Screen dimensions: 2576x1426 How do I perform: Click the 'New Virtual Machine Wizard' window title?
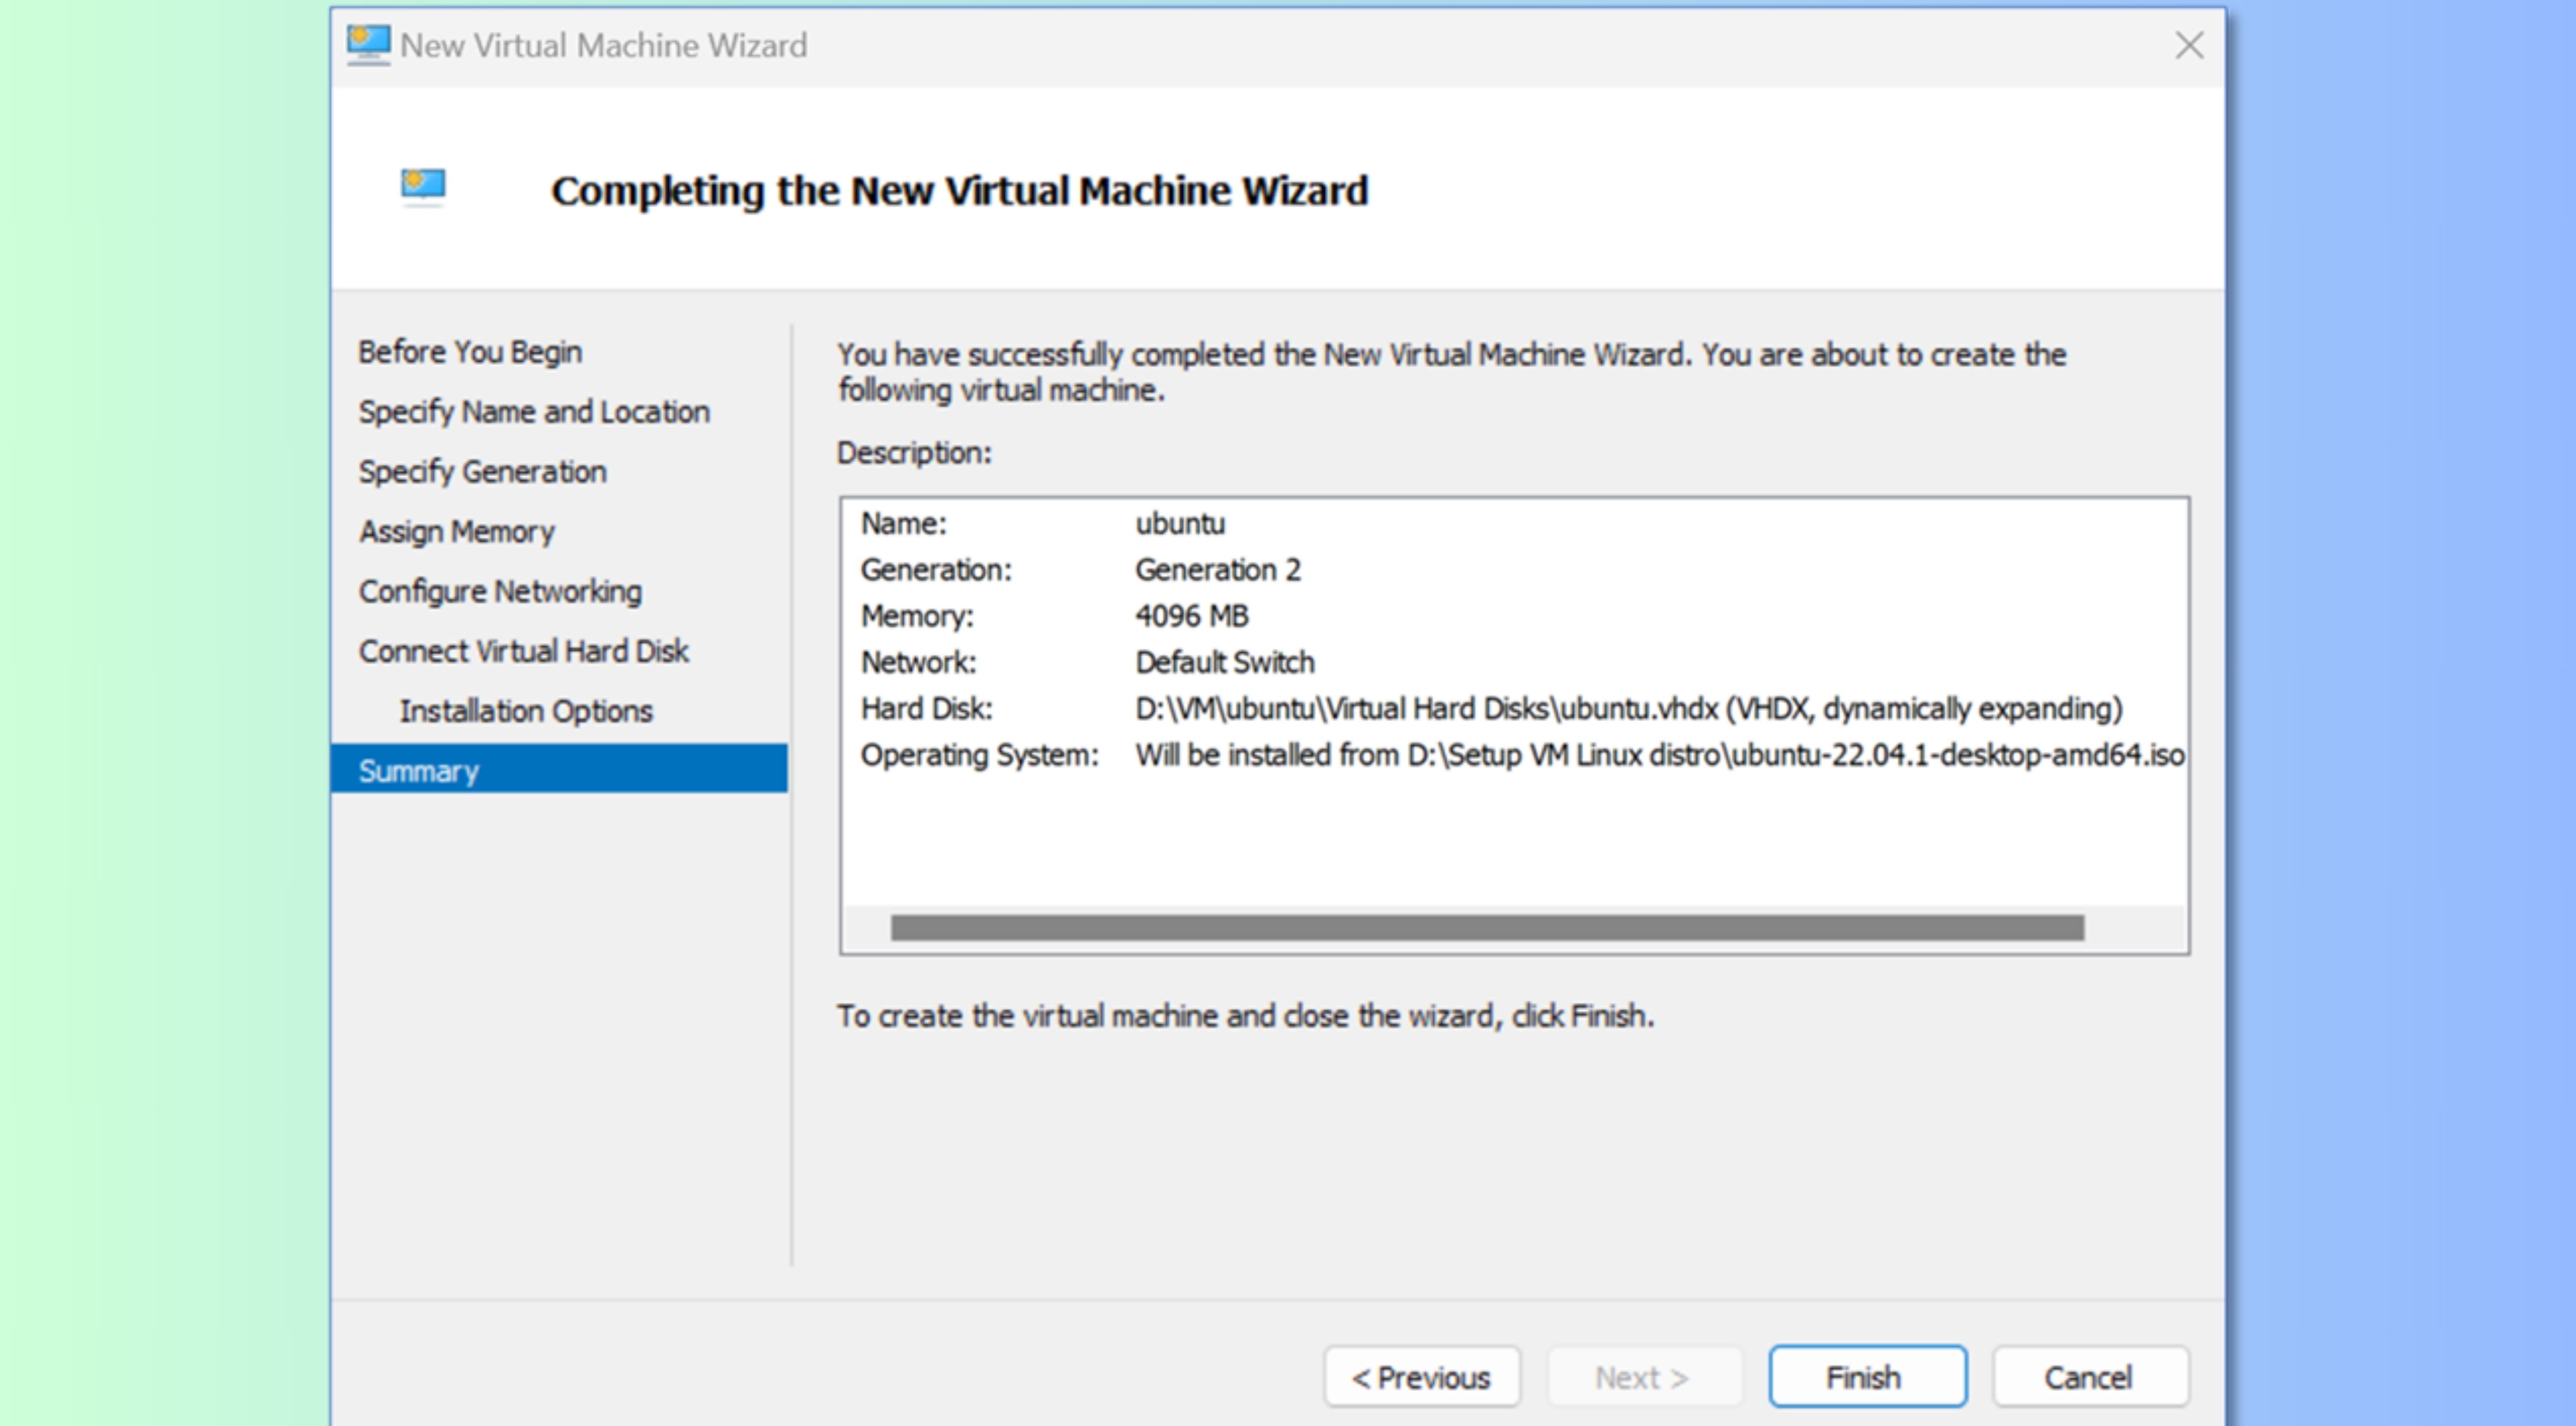point(603,46)
